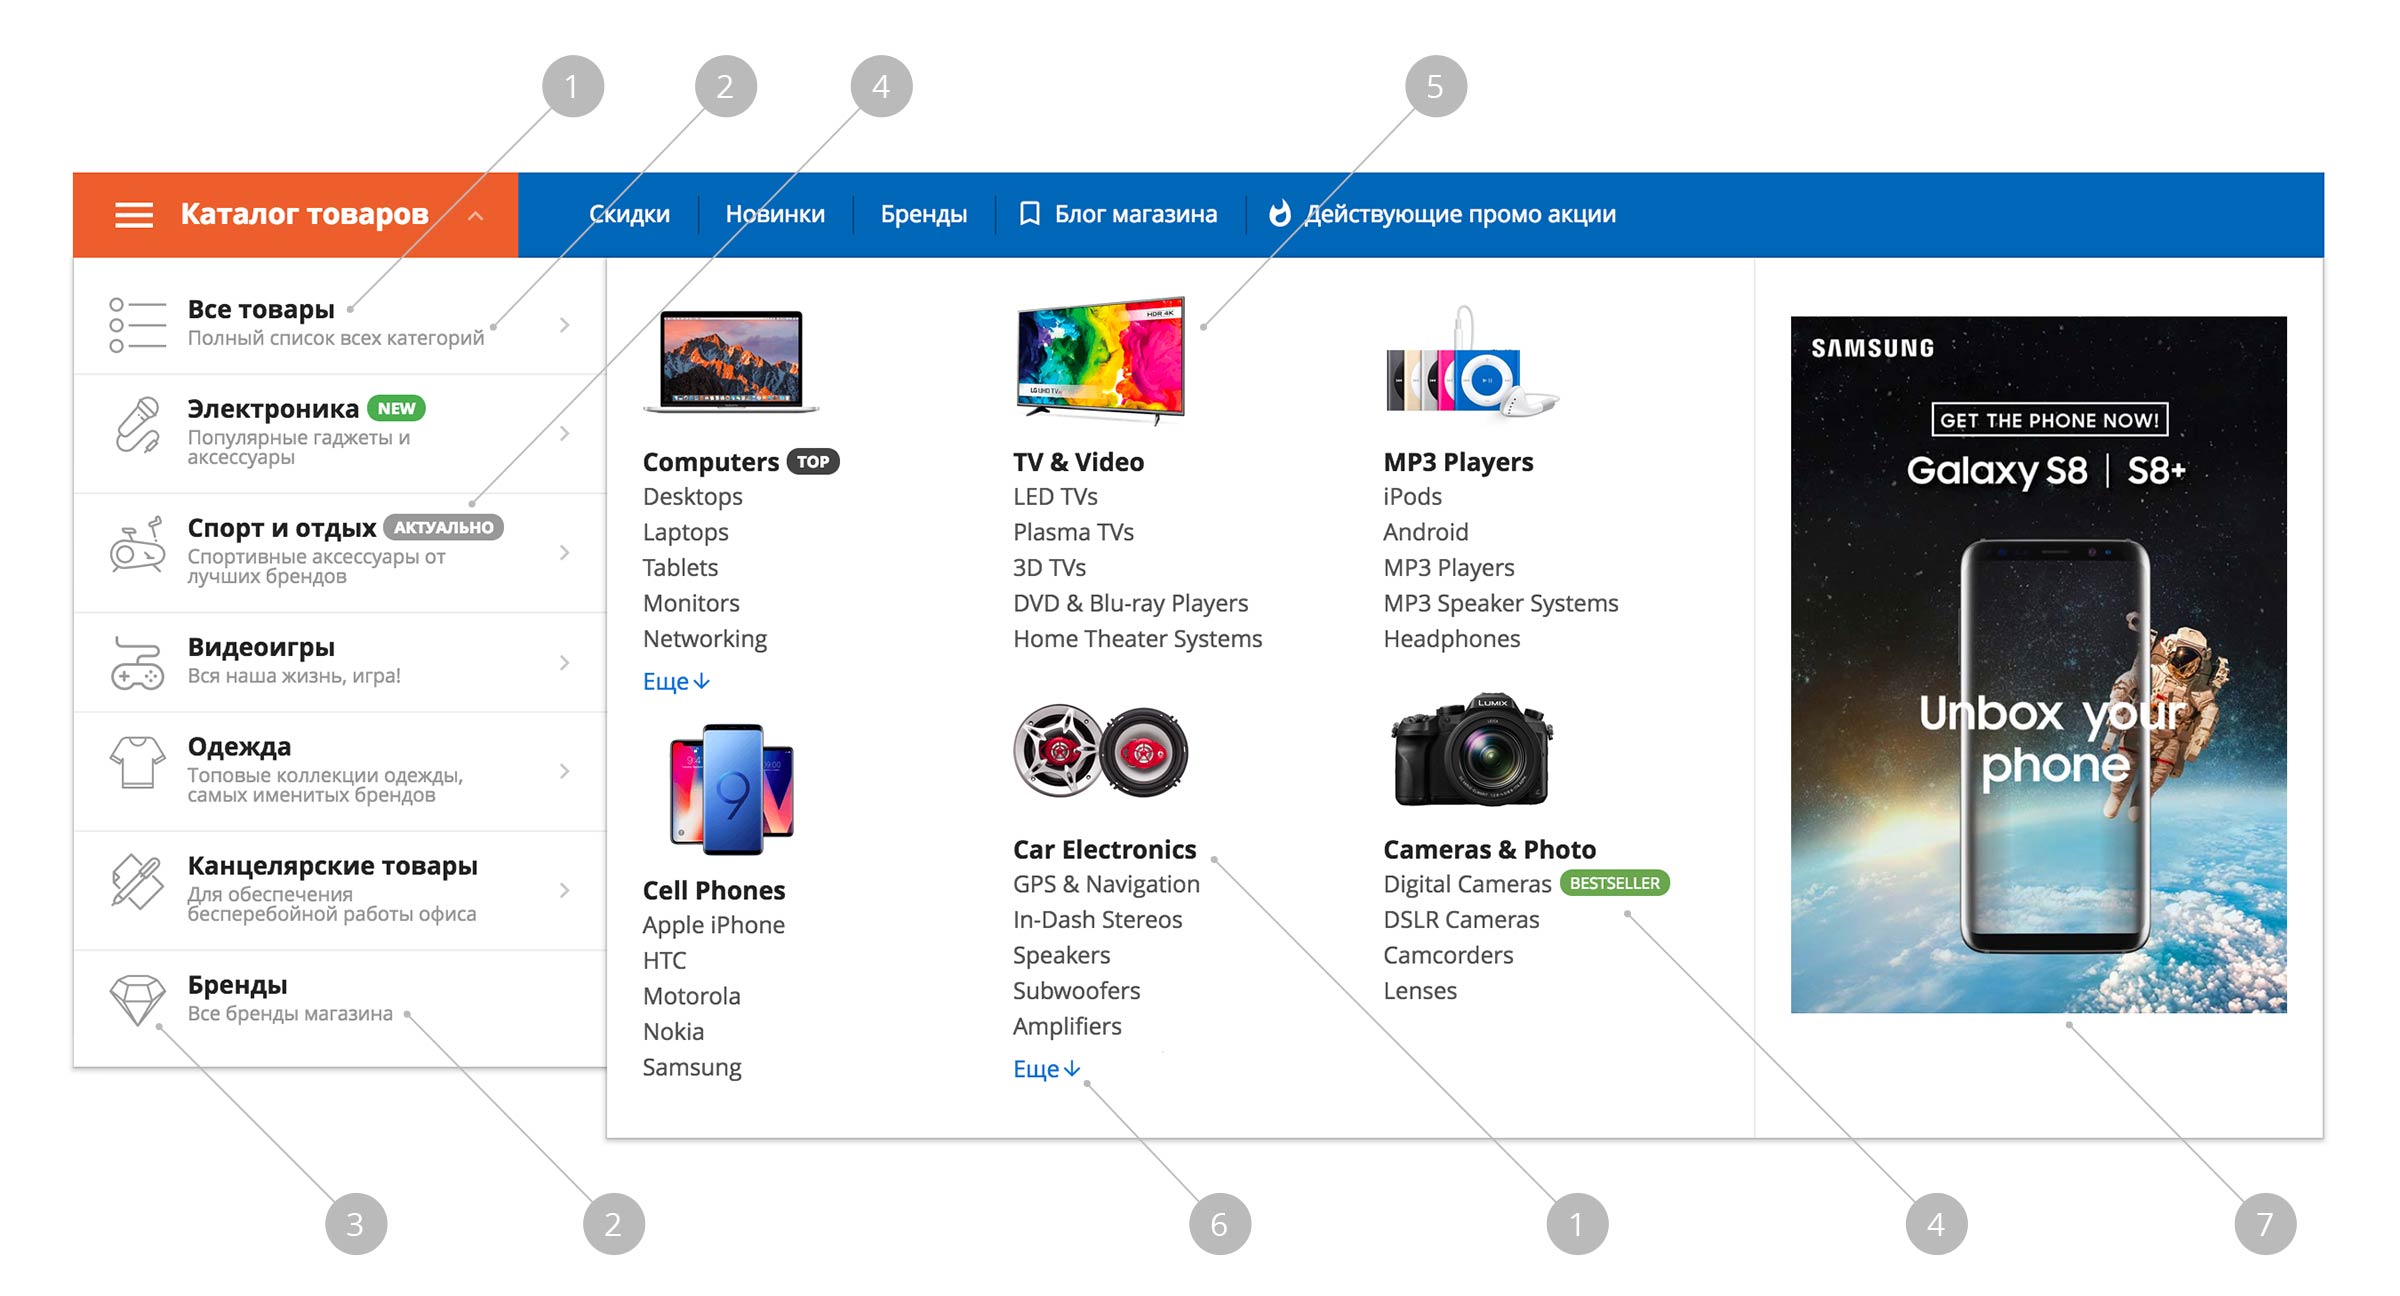Click the exercise bike icon for Спорт и отдых

137,547
